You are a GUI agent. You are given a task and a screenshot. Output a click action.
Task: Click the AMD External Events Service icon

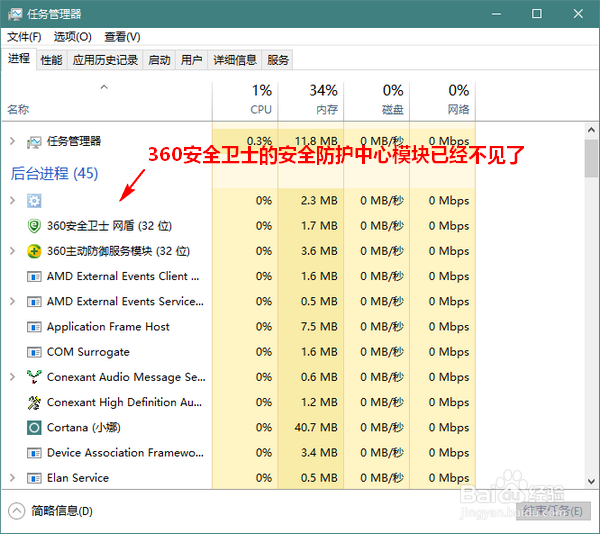(x=34, y=301)
